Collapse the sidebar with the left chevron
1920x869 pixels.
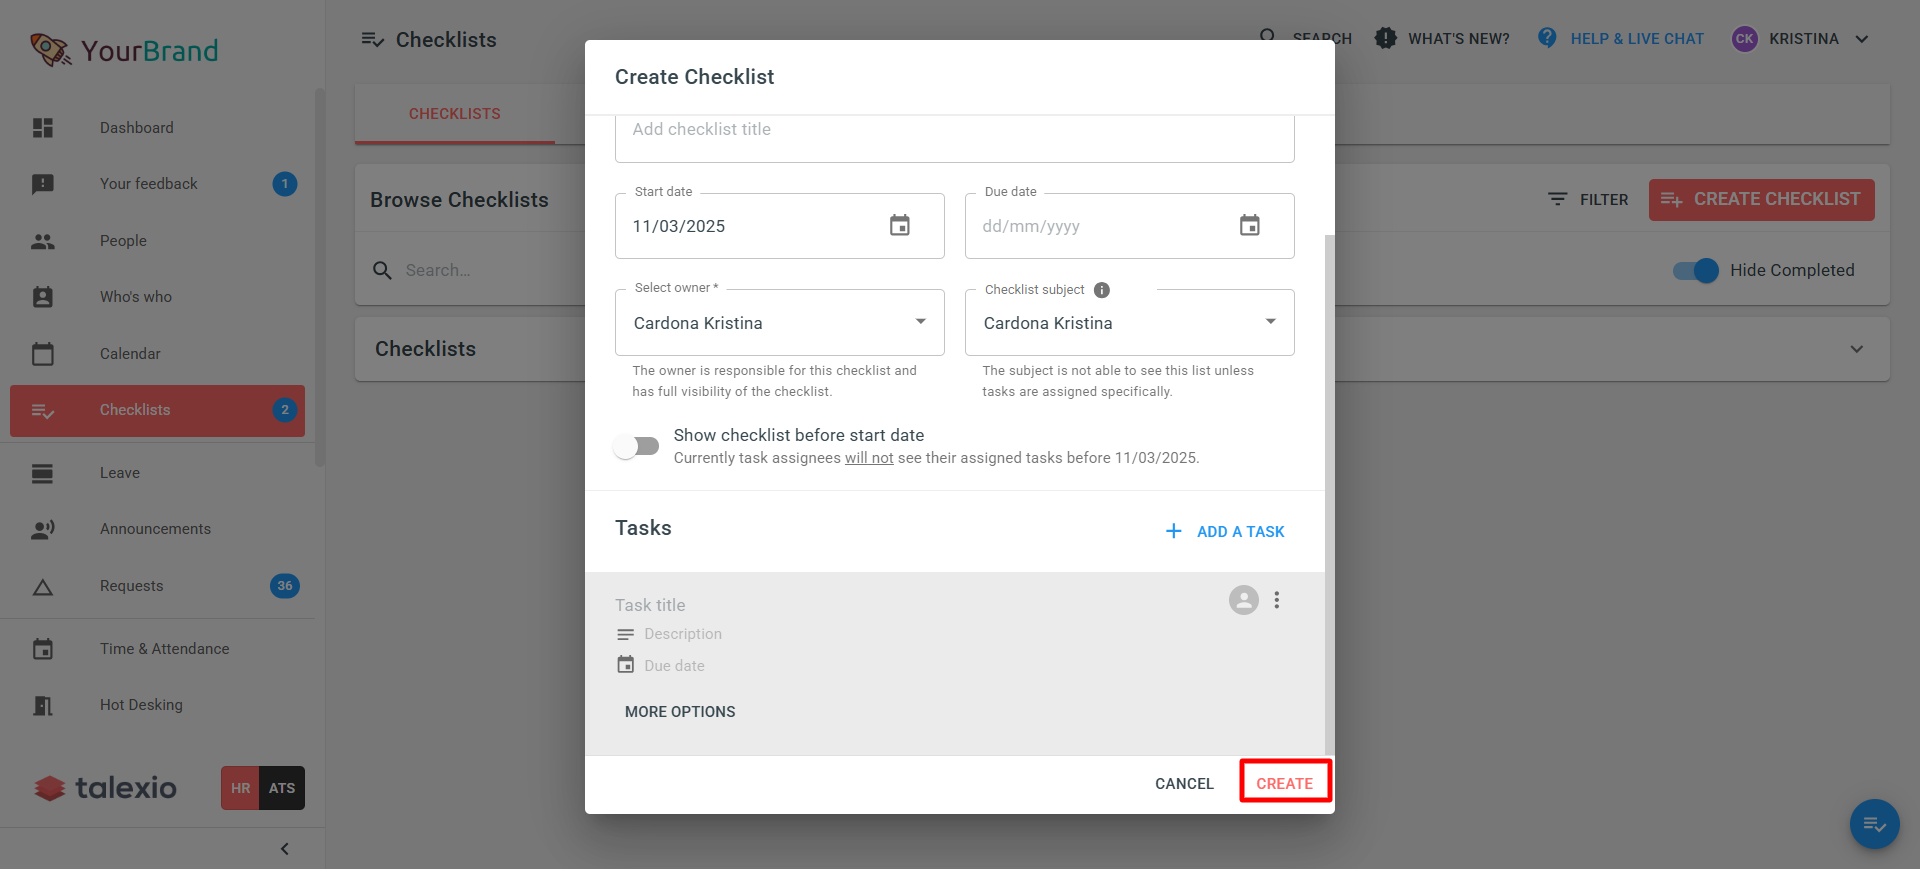tap(285, 849)
